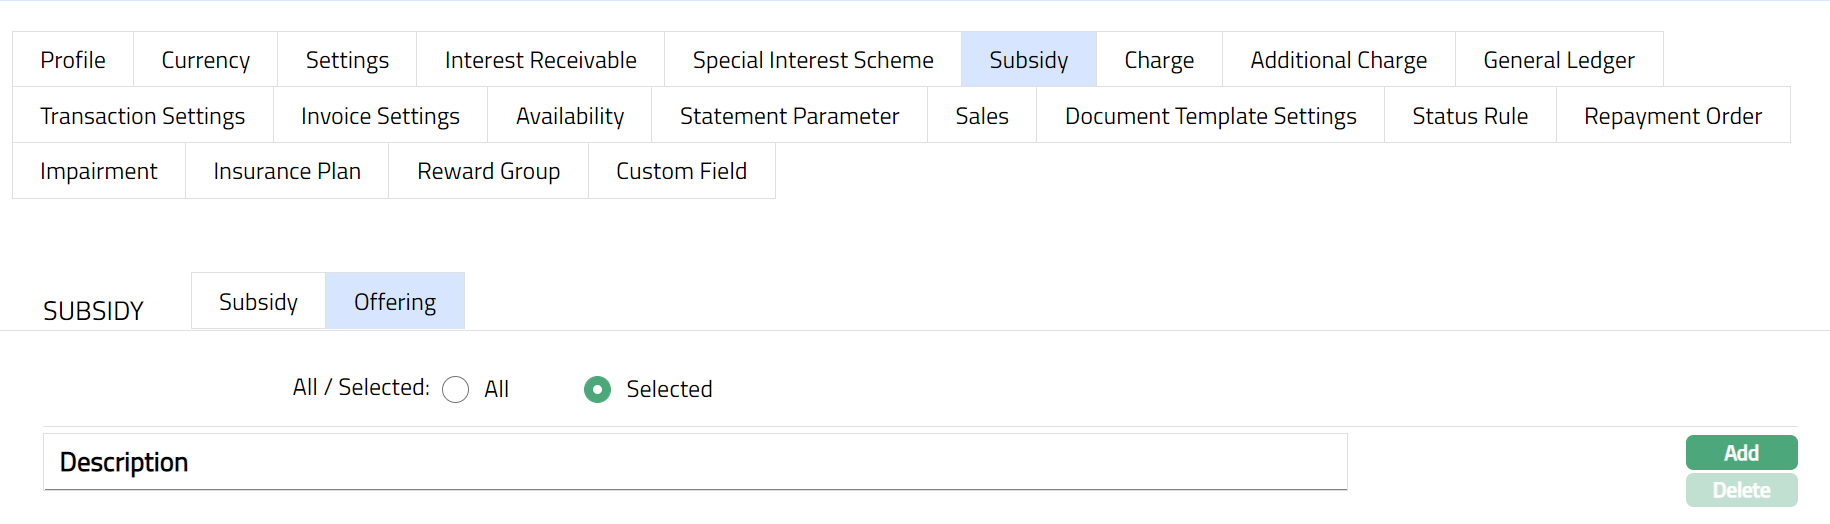The height and width of the screenshot is (524, 1830).
Task: Open the Insurance Plan tab
Action: click(287, 171)
